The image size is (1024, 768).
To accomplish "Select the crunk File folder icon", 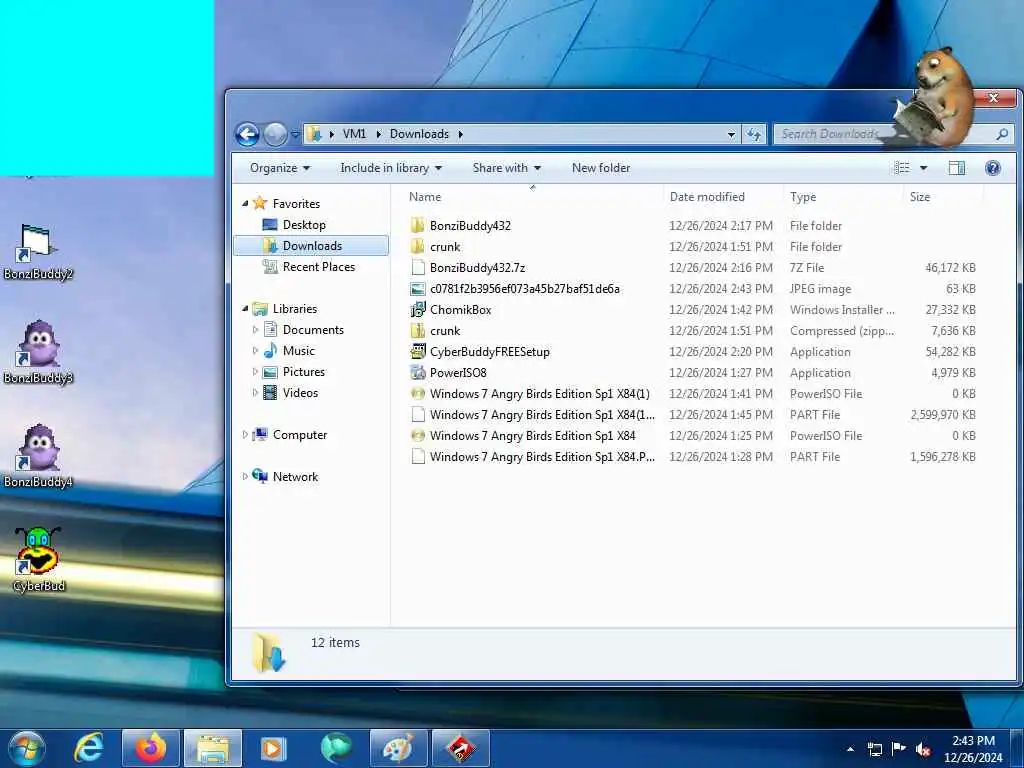I will 417,246.
